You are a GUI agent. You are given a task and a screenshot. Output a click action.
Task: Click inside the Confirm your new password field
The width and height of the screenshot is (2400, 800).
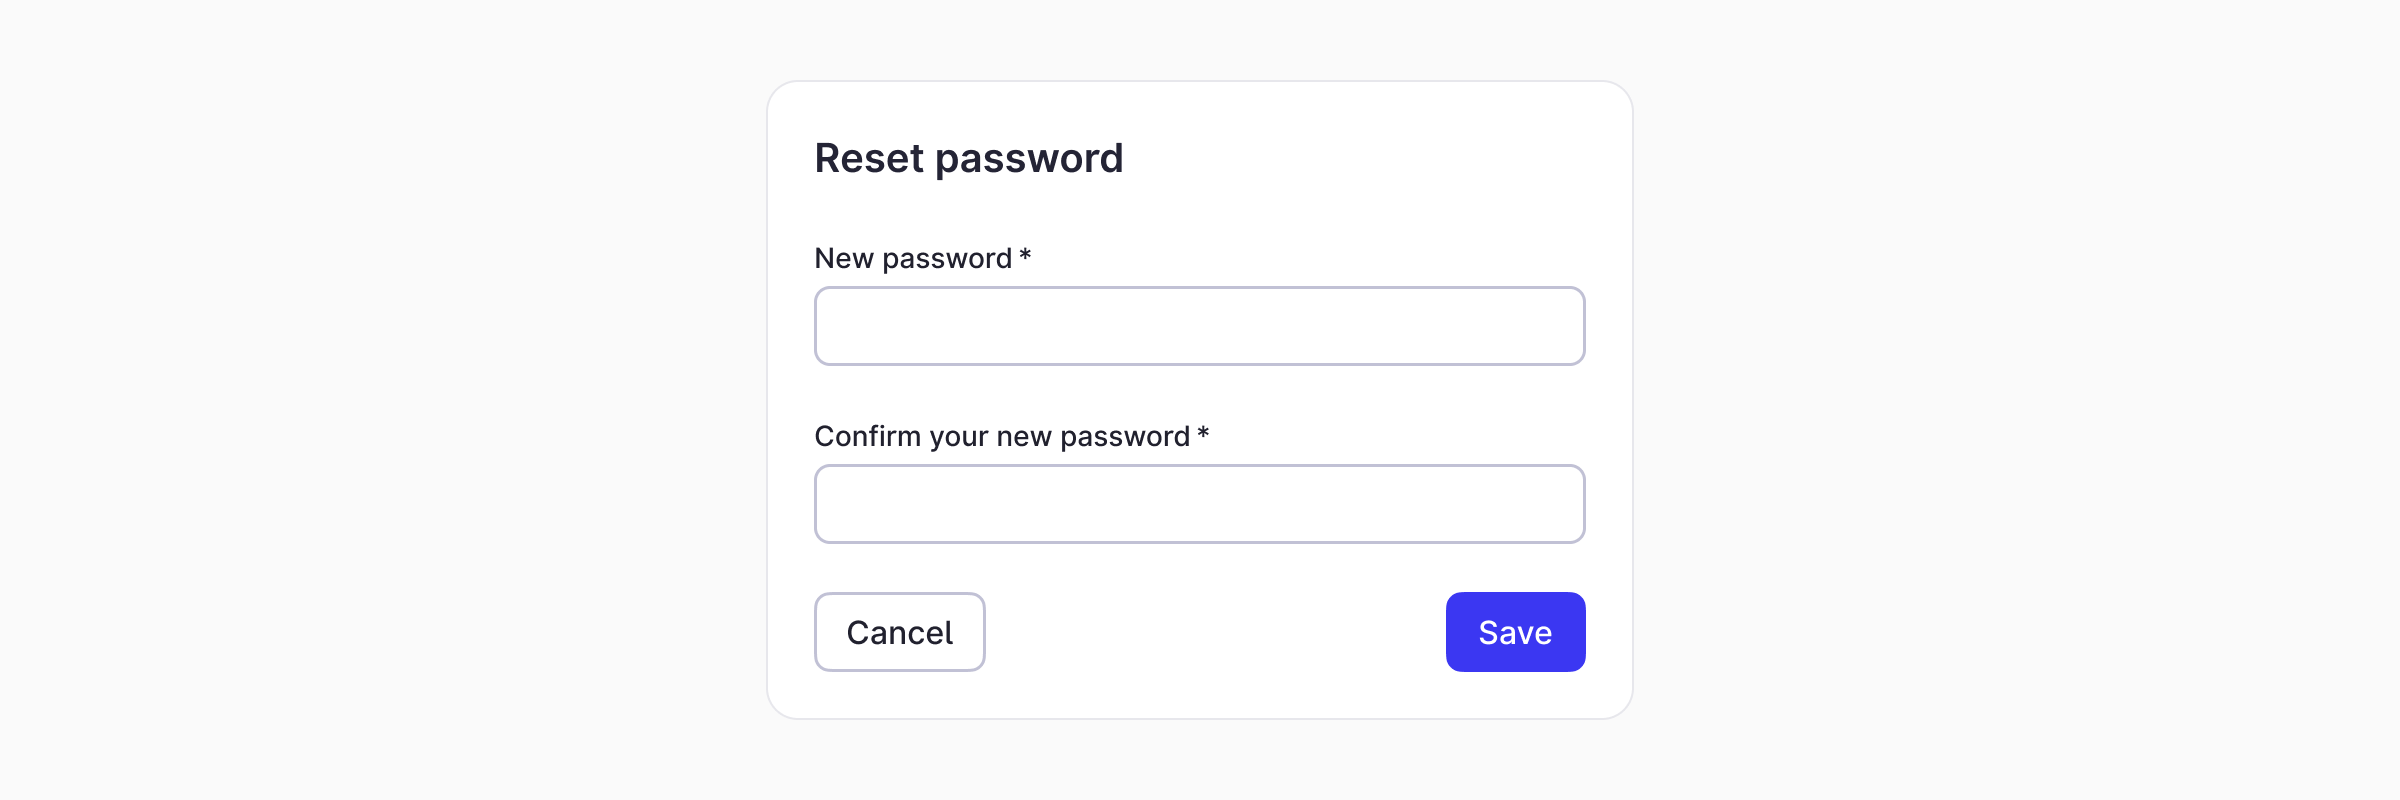point(1200,503)
